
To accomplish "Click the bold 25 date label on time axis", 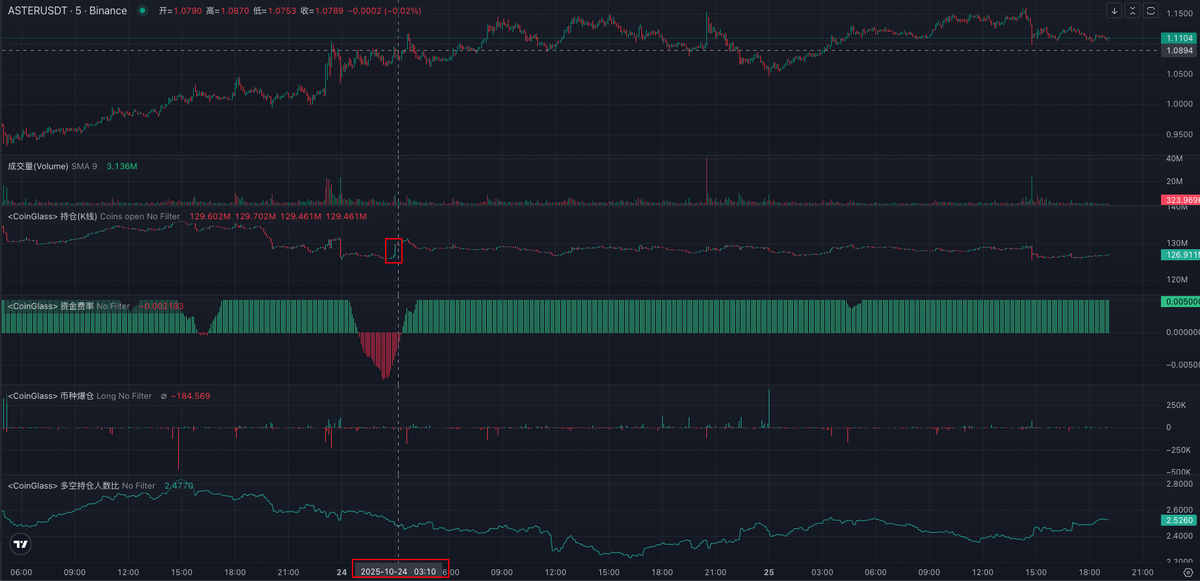I will coord(769,572).
